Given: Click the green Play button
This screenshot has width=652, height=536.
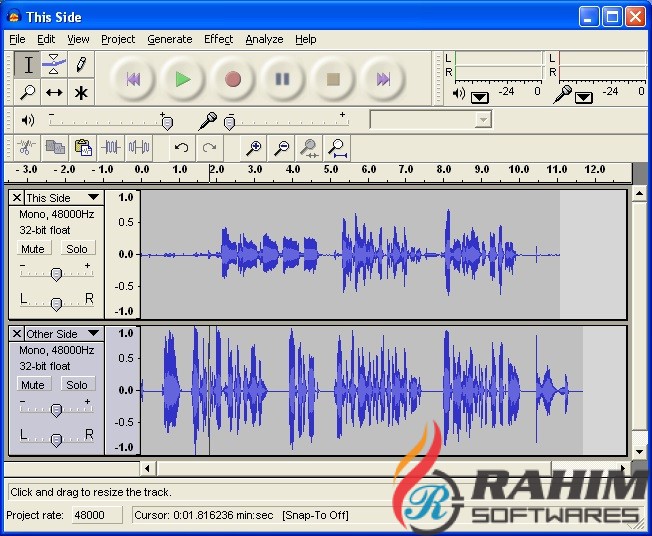Looking at the screenshot, I should (x=182, y=79).
